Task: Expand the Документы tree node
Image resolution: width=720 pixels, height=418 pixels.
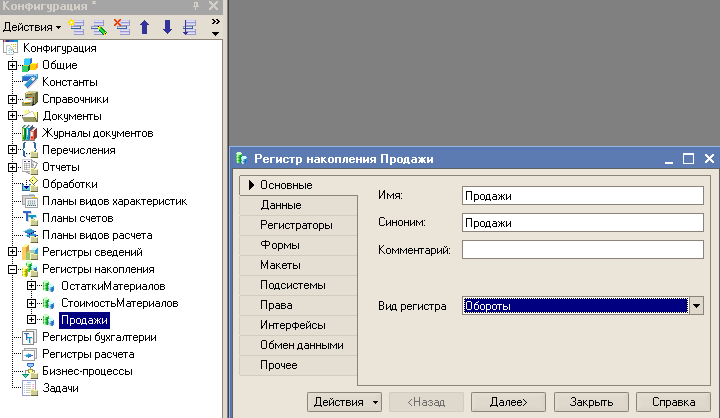Action: (x=12, y=116)
